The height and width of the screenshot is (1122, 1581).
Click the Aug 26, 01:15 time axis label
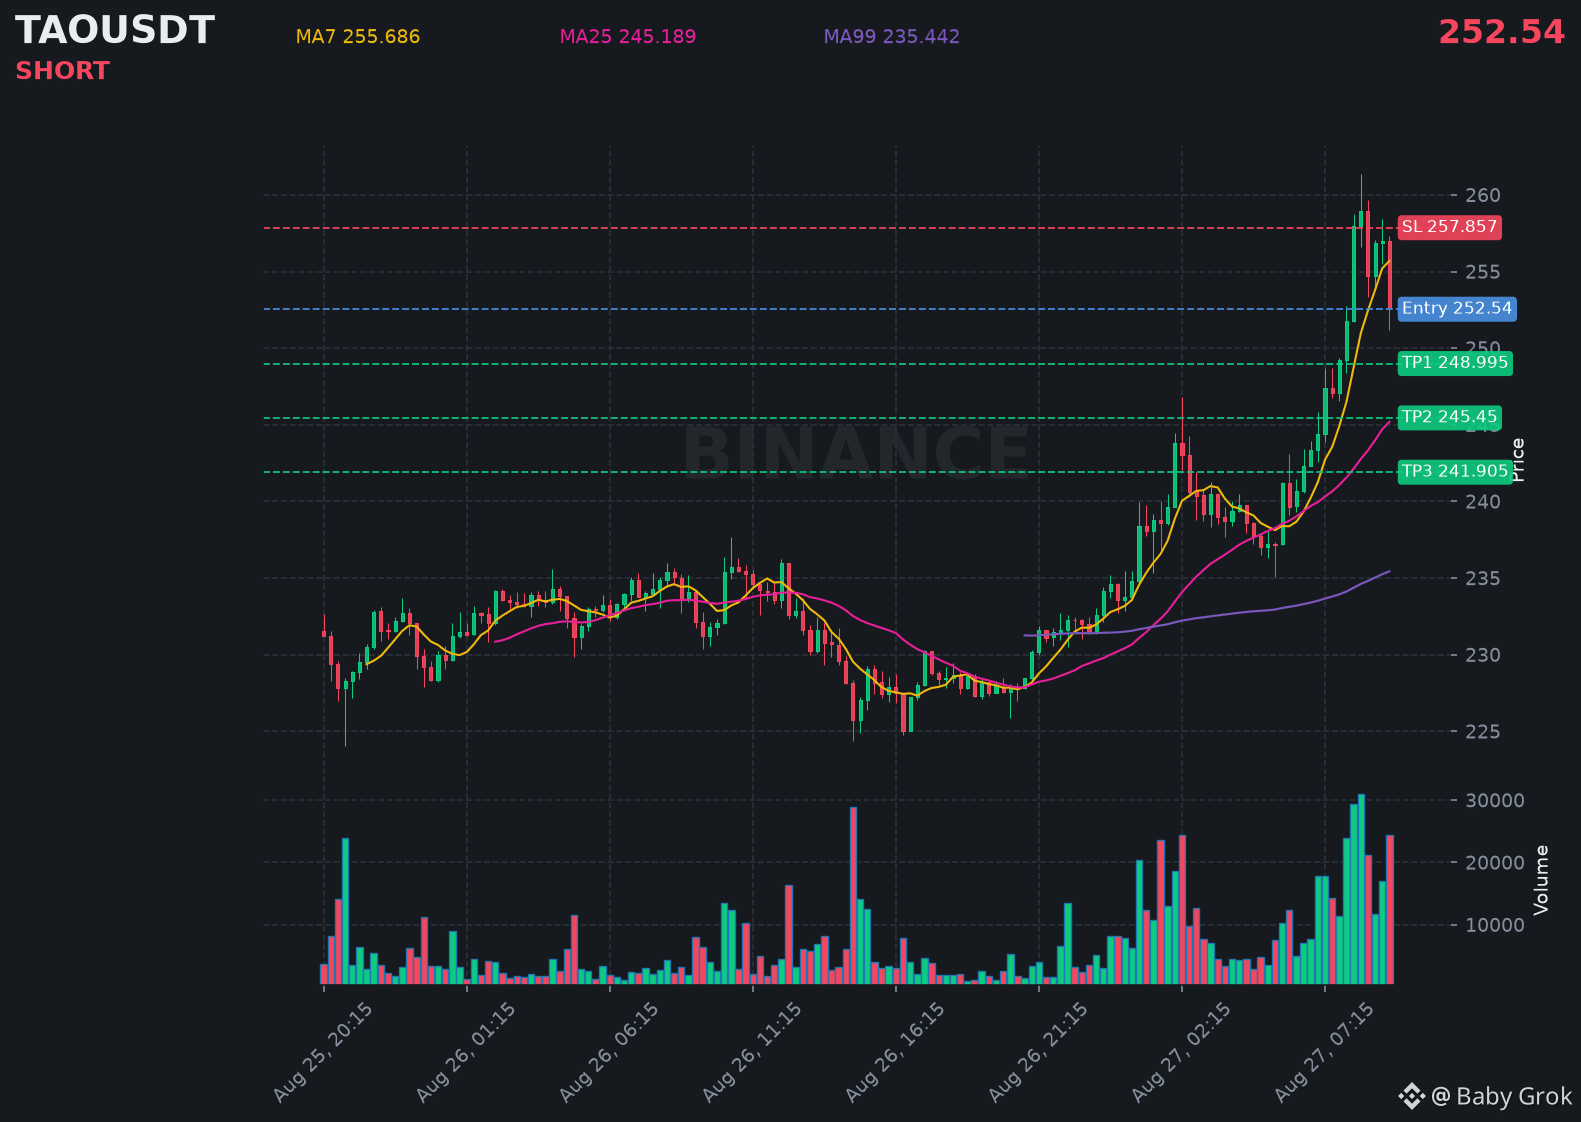[466, 1053]
